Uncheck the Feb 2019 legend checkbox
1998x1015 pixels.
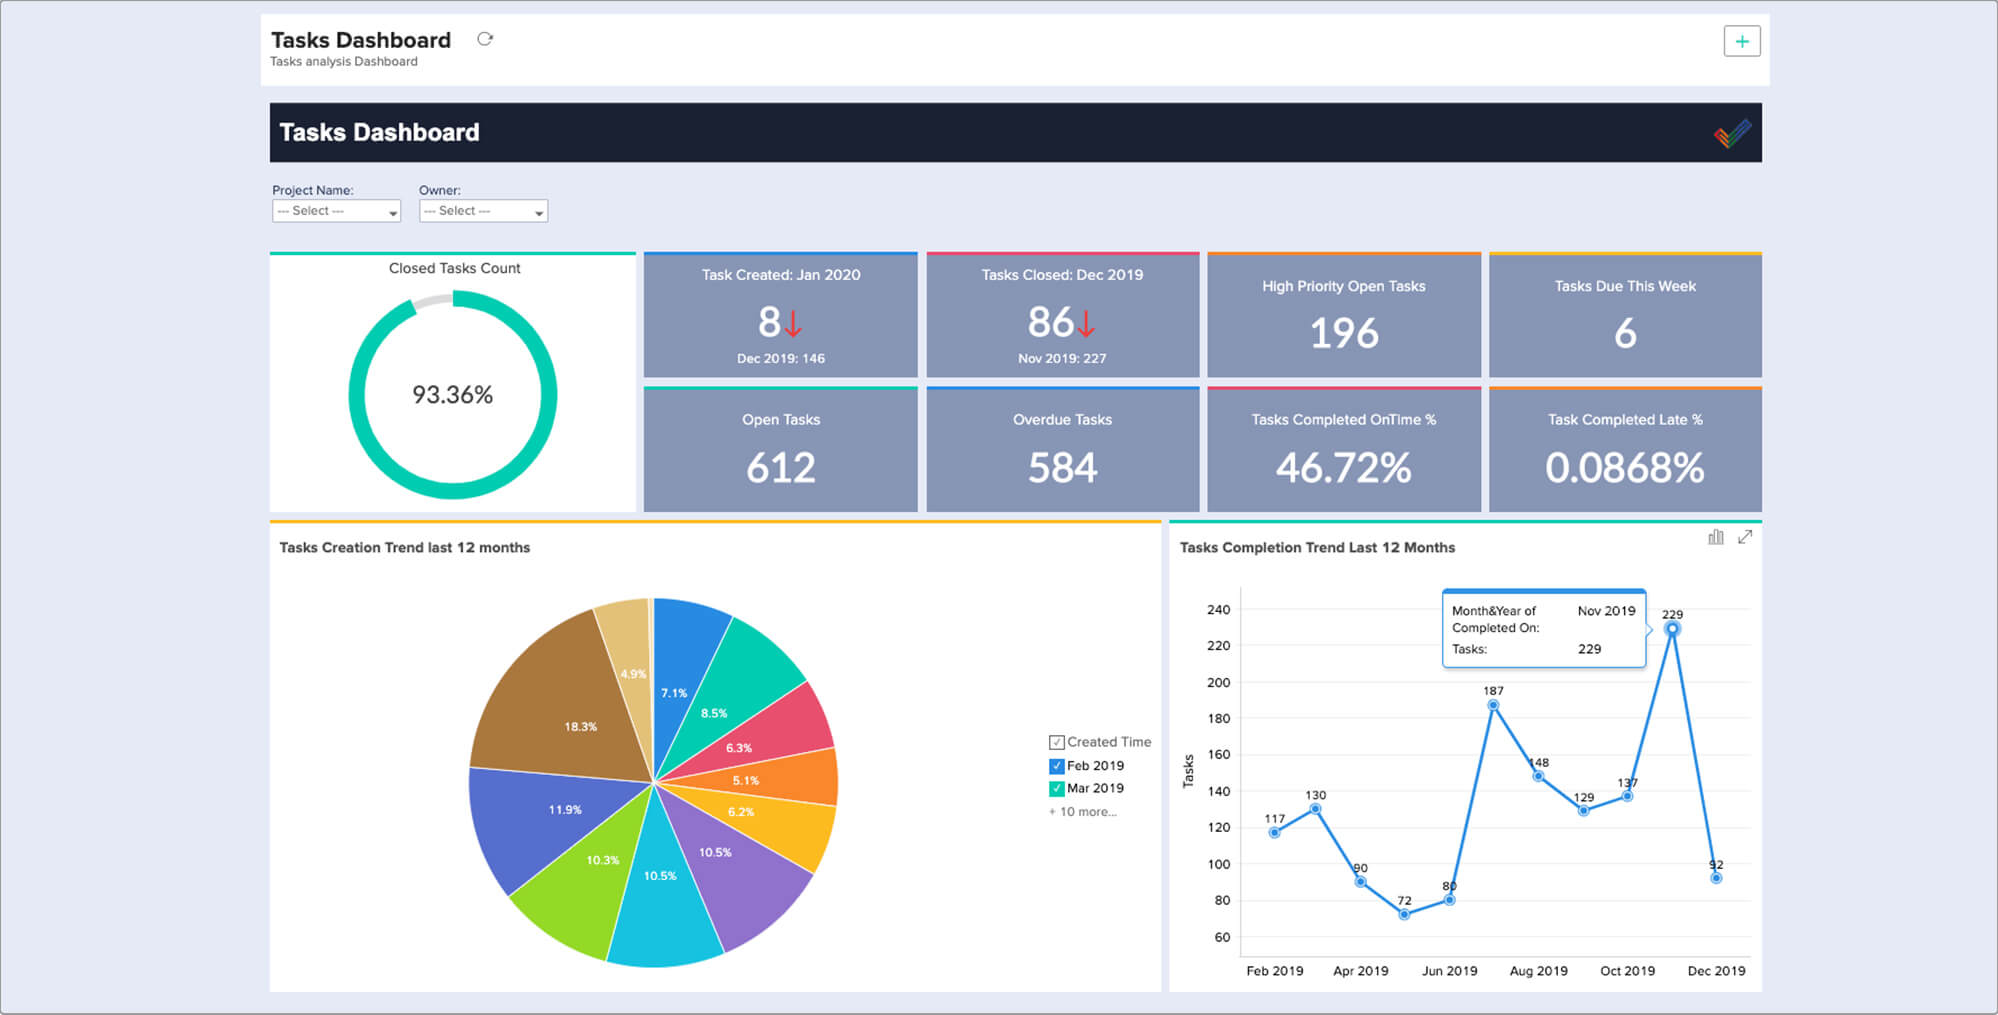(x=1056, y=766)
